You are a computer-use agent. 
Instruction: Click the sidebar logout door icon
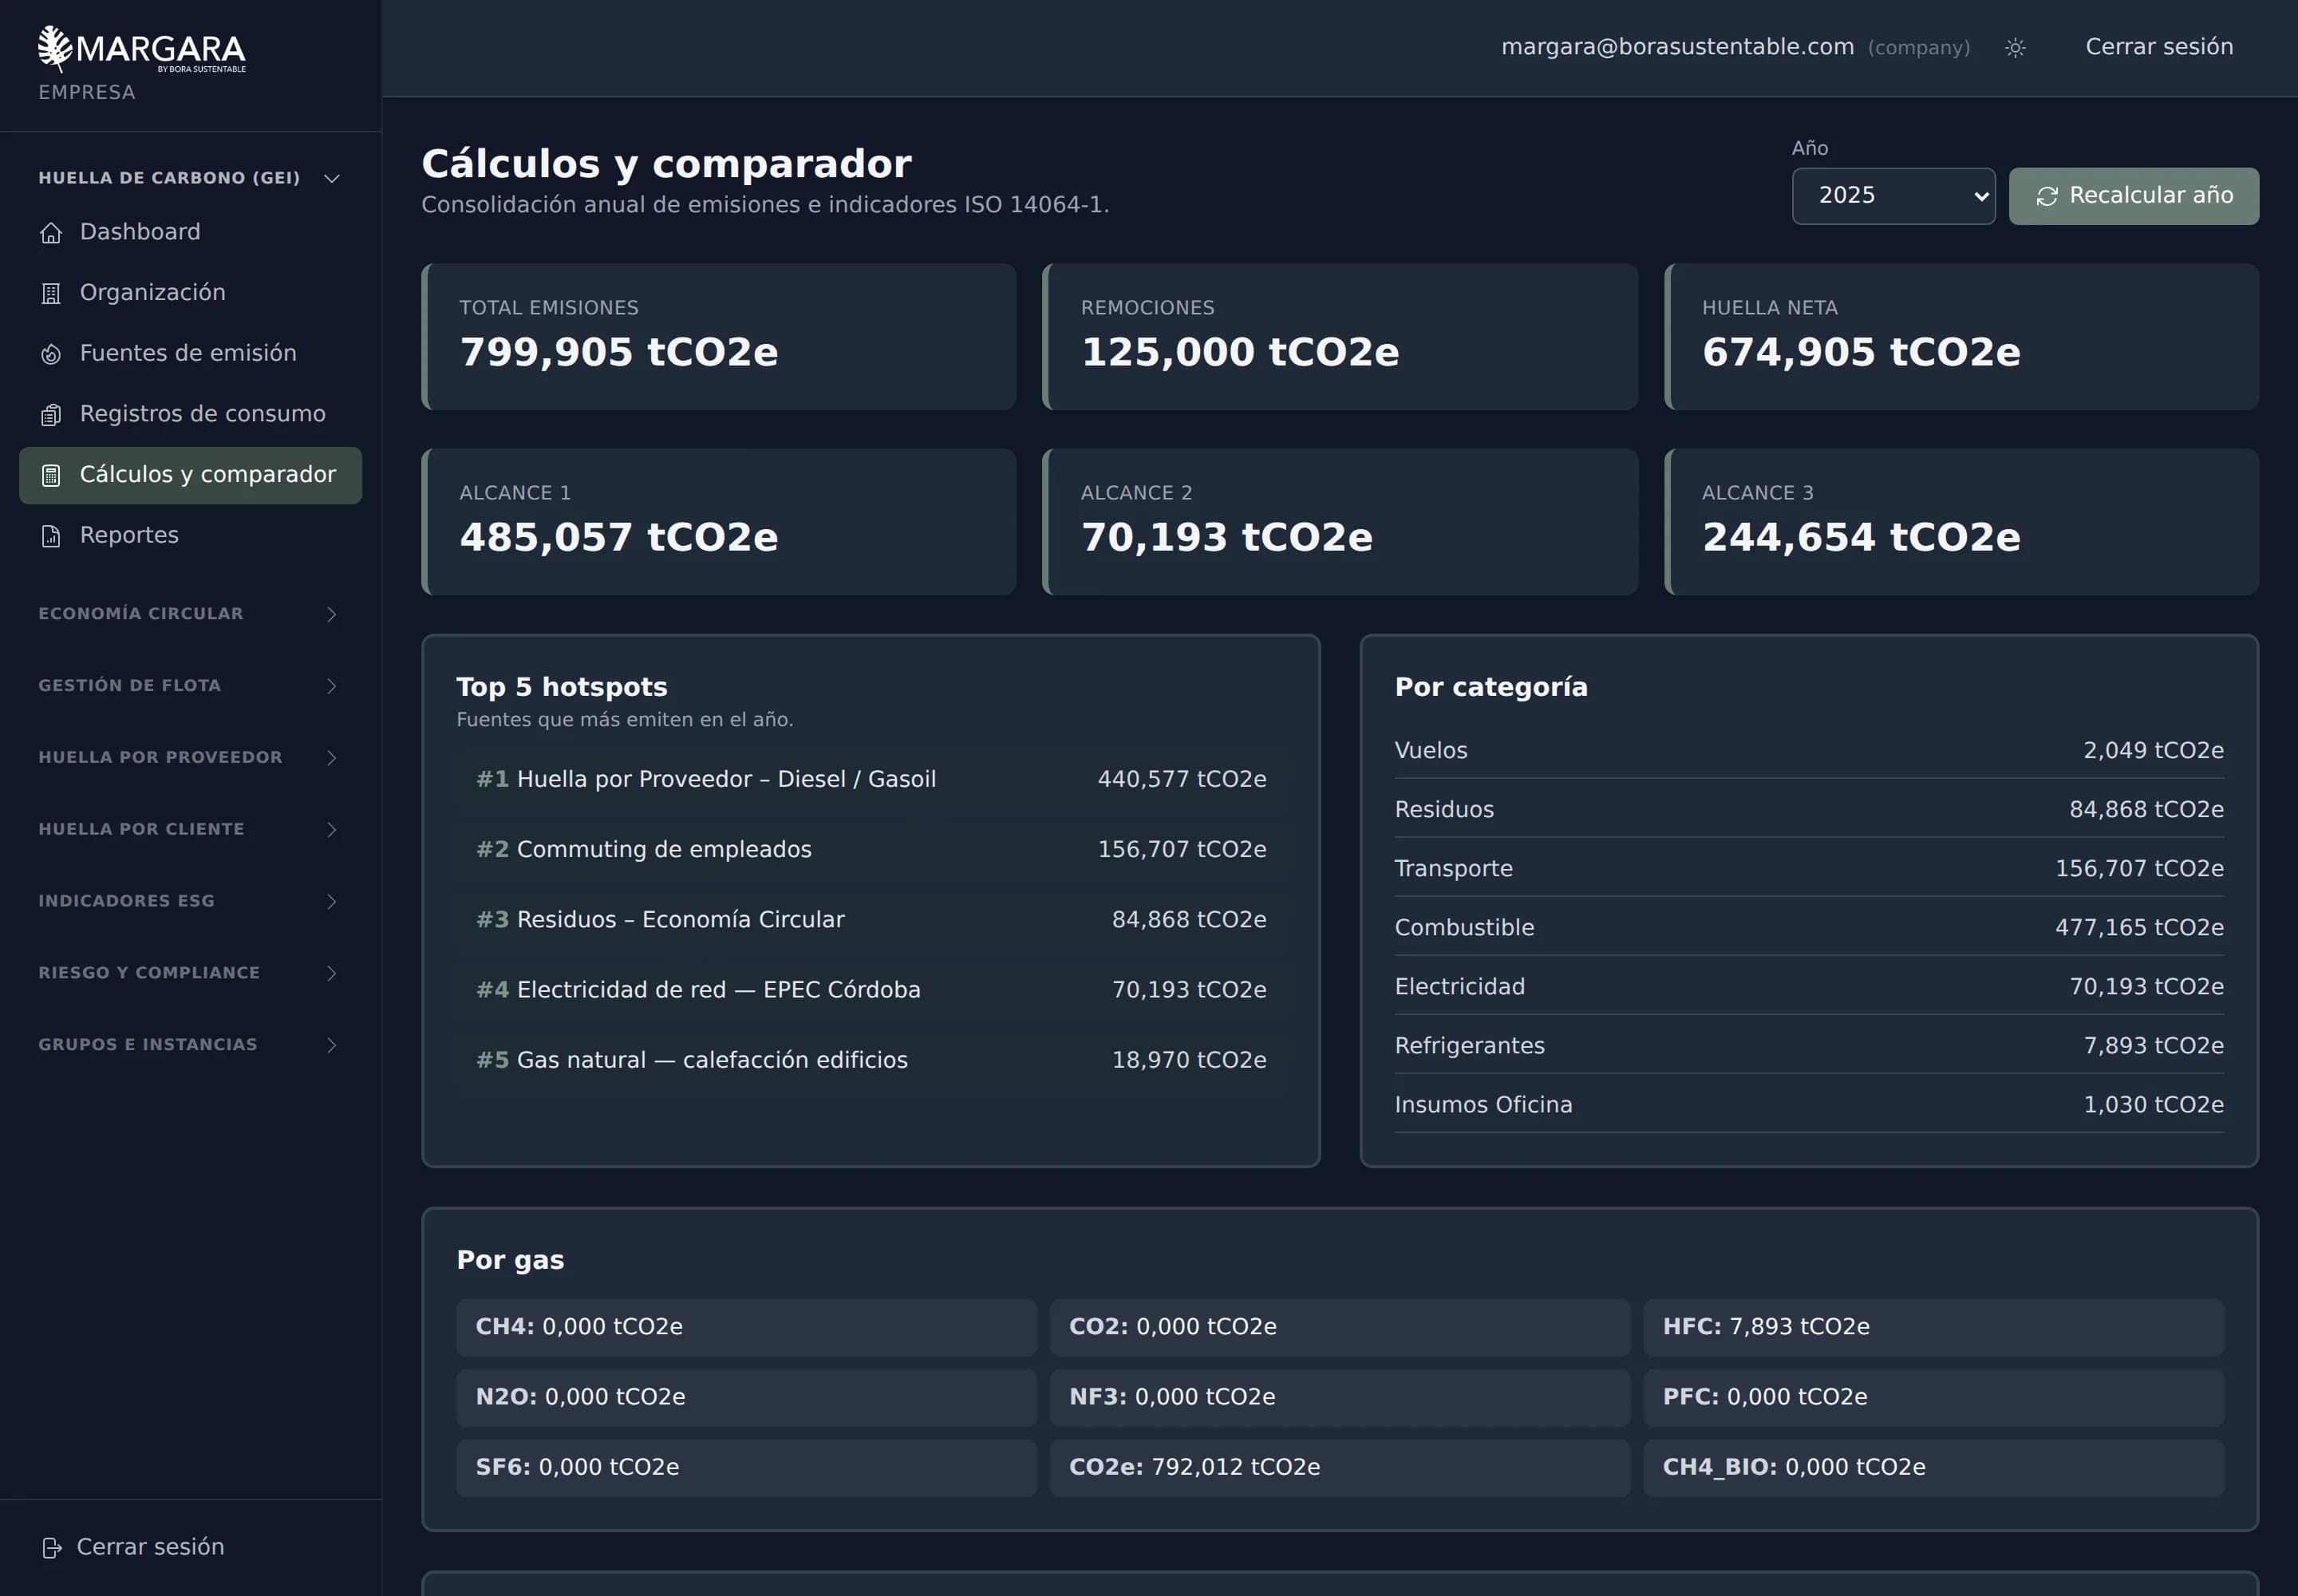click(52, 1548)
